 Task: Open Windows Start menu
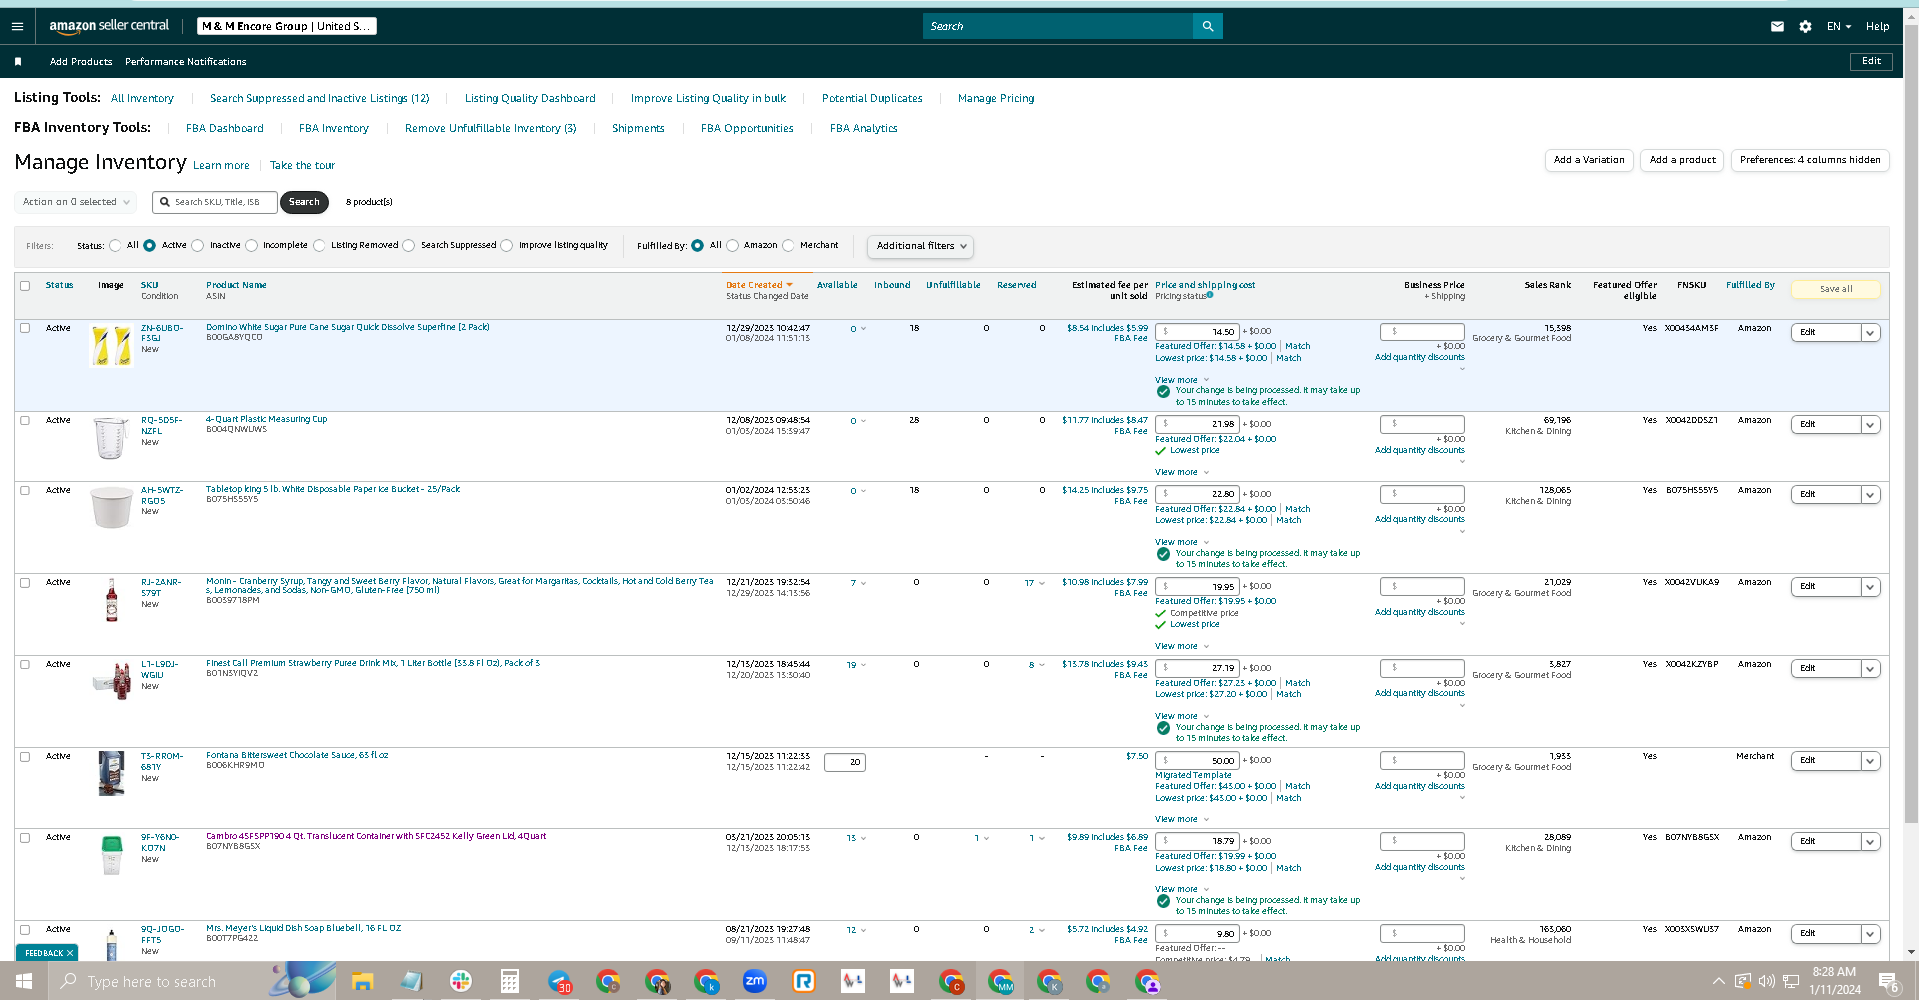(23, 982)
